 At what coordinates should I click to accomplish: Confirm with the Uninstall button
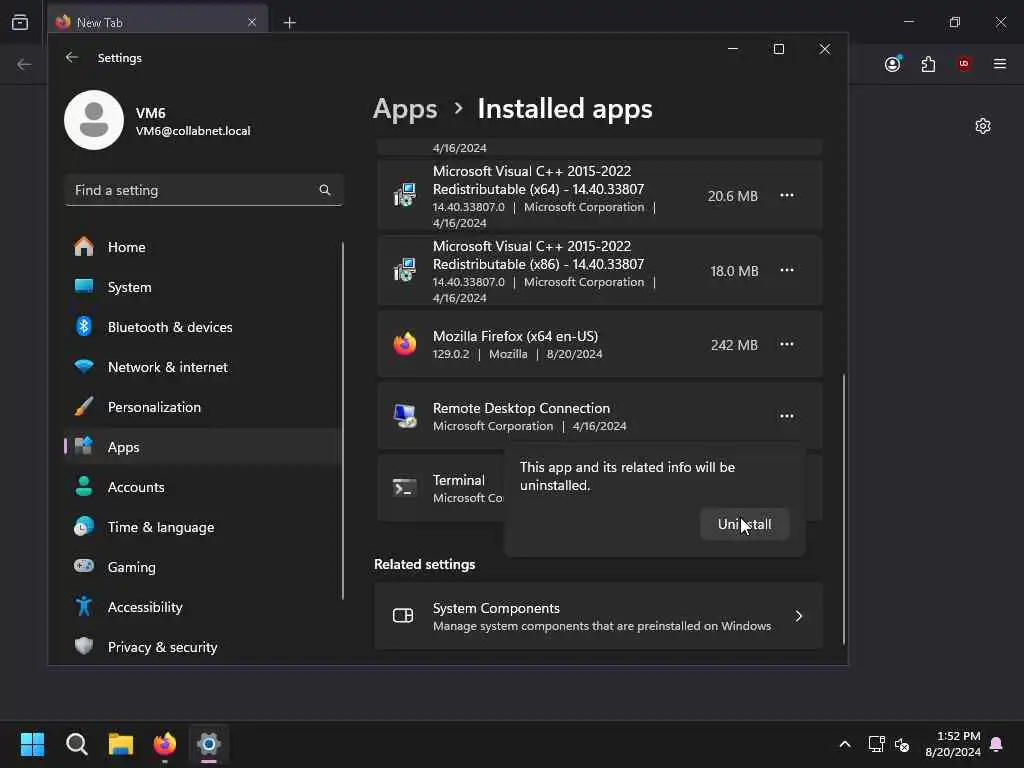pos(744,524)
